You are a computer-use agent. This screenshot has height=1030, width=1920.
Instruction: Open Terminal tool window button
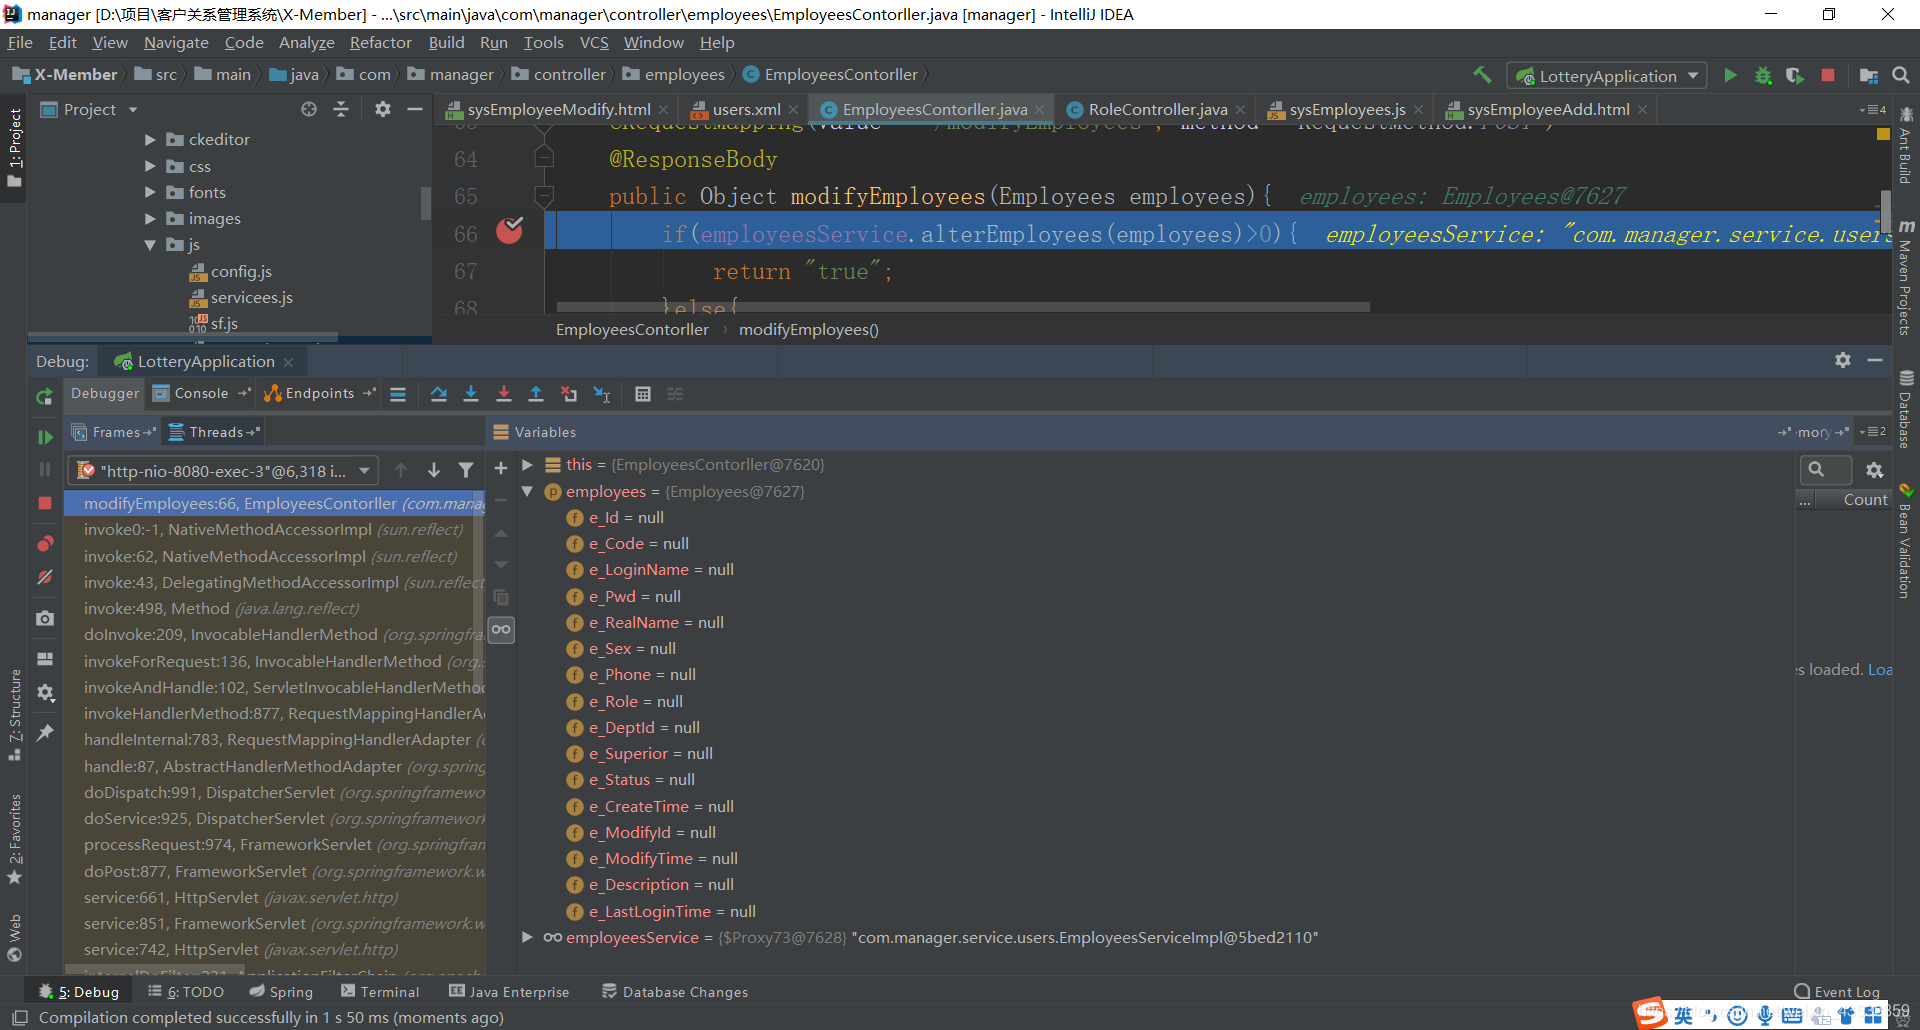[380, 992]
